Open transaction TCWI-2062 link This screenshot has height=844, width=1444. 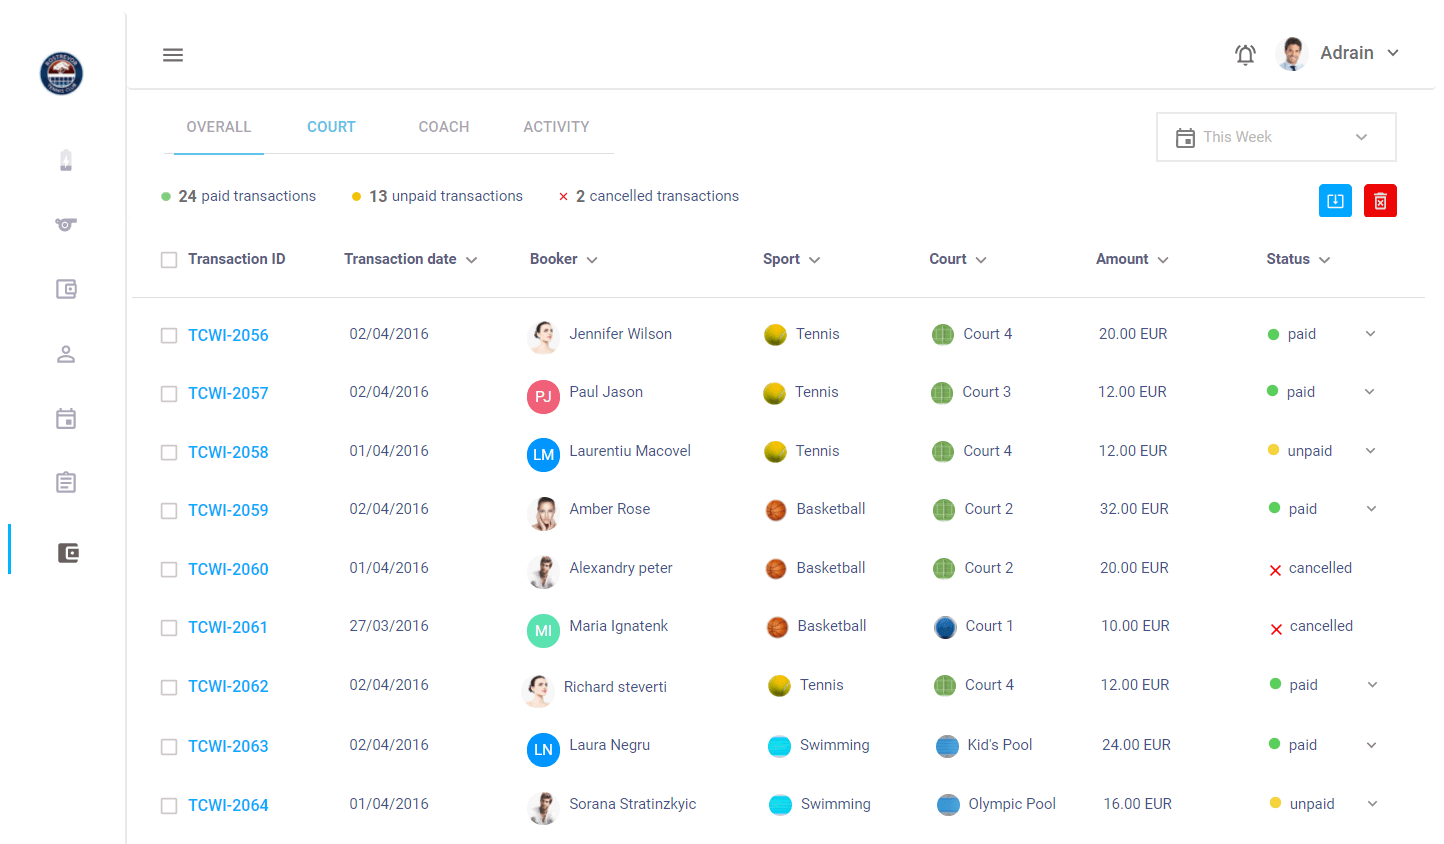(228, 686)
